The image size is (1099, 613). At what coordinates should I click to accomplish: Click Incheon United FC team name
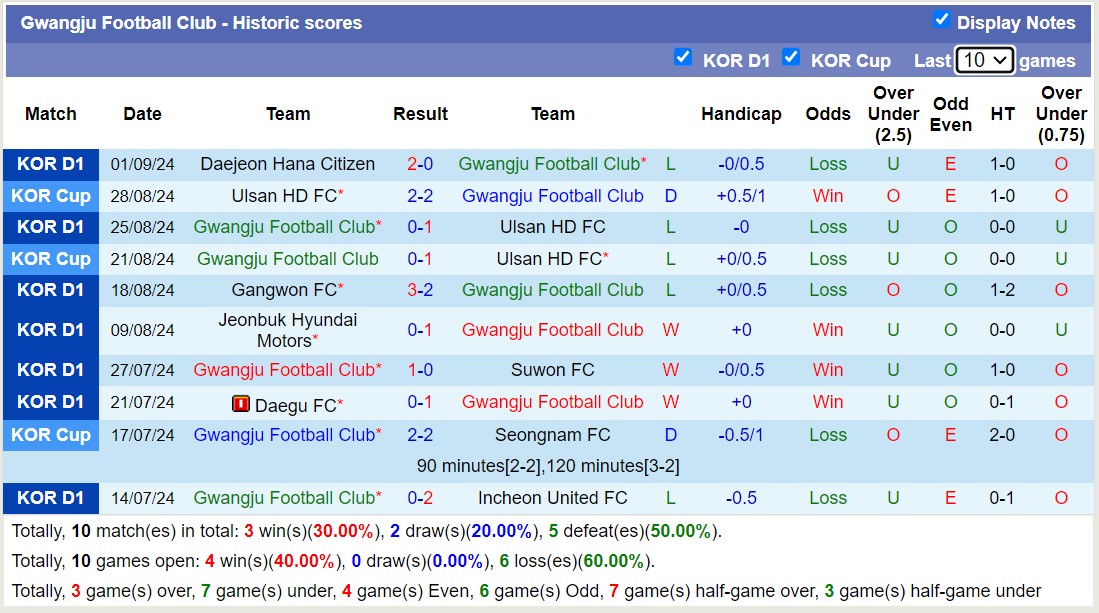553,498
